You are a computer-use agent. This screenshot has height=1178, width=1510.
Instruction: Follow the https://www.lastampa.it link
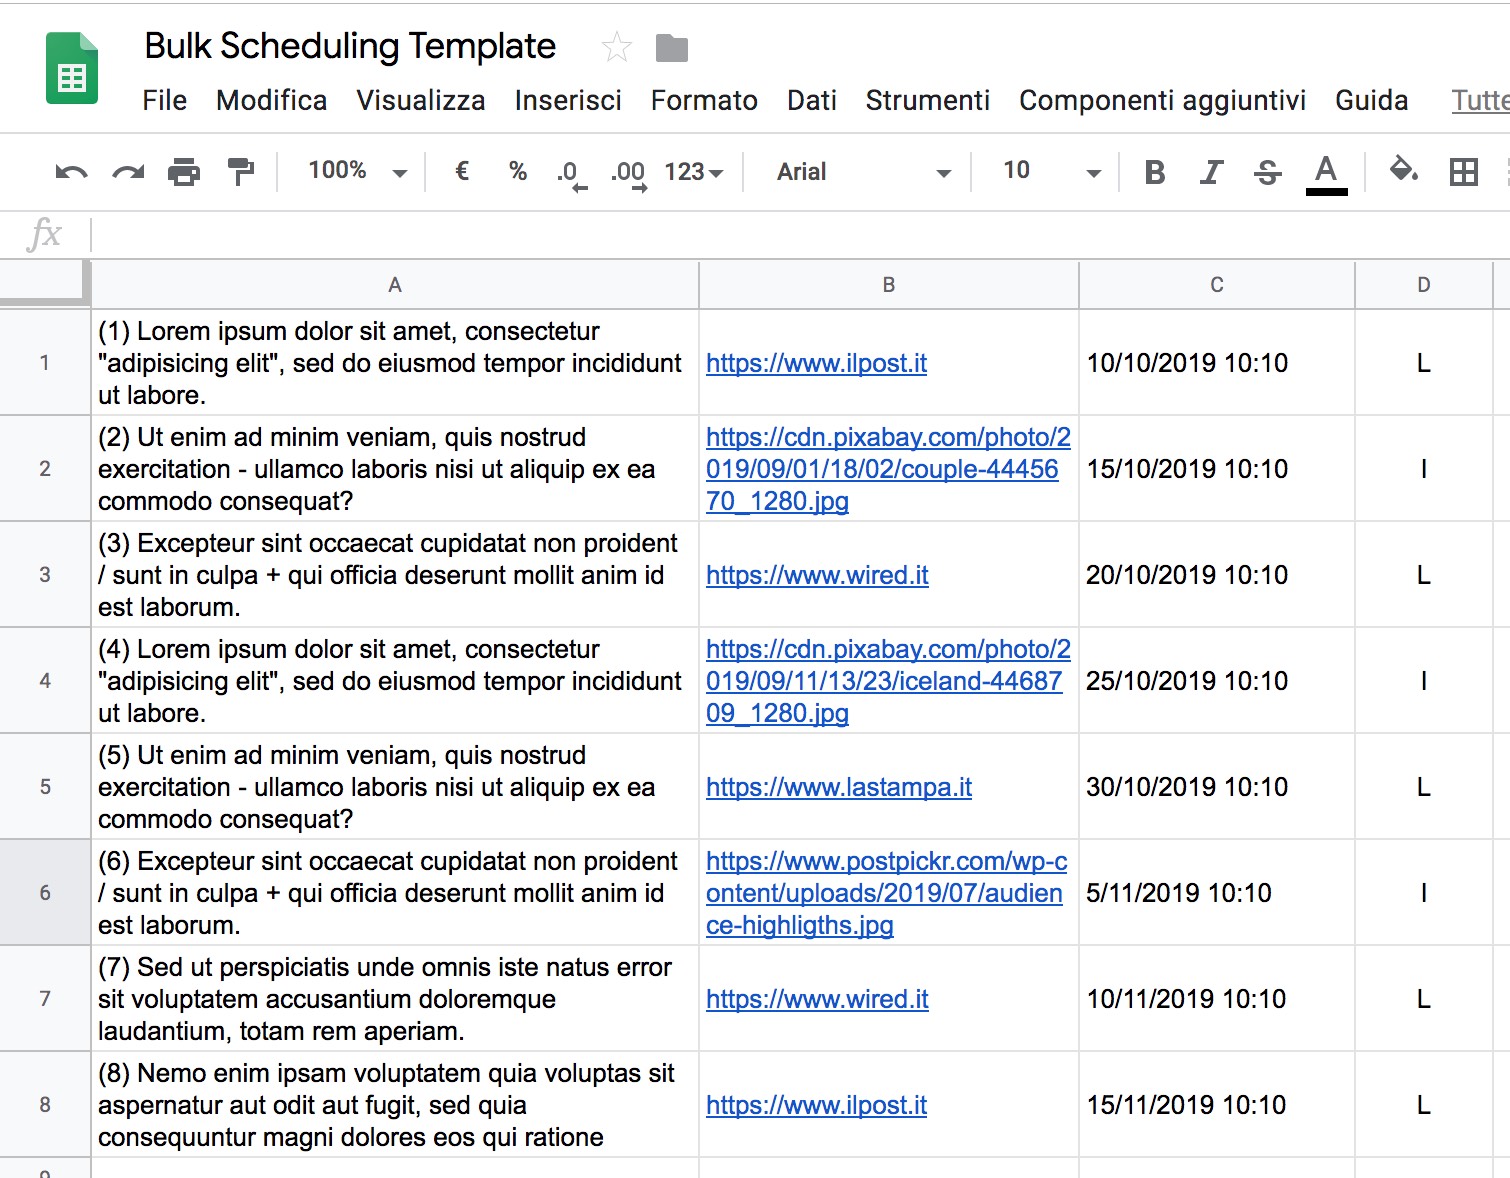tap(838, 787)
